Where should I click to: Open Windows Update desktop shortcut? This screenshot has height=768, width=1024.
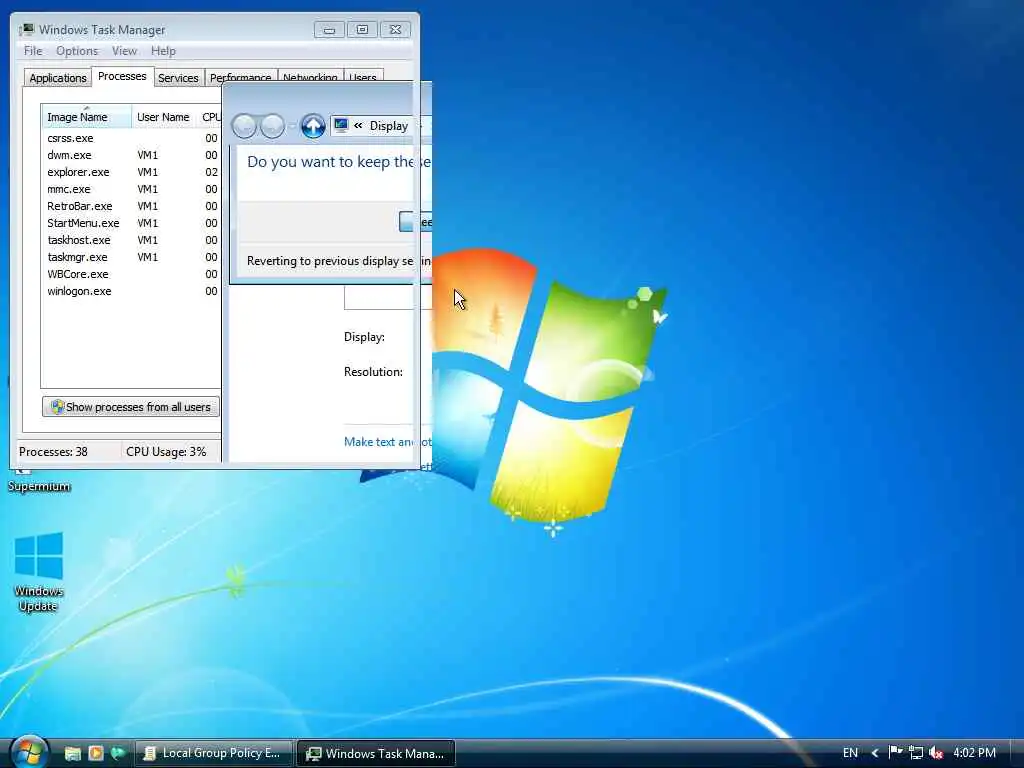point(39,571)
